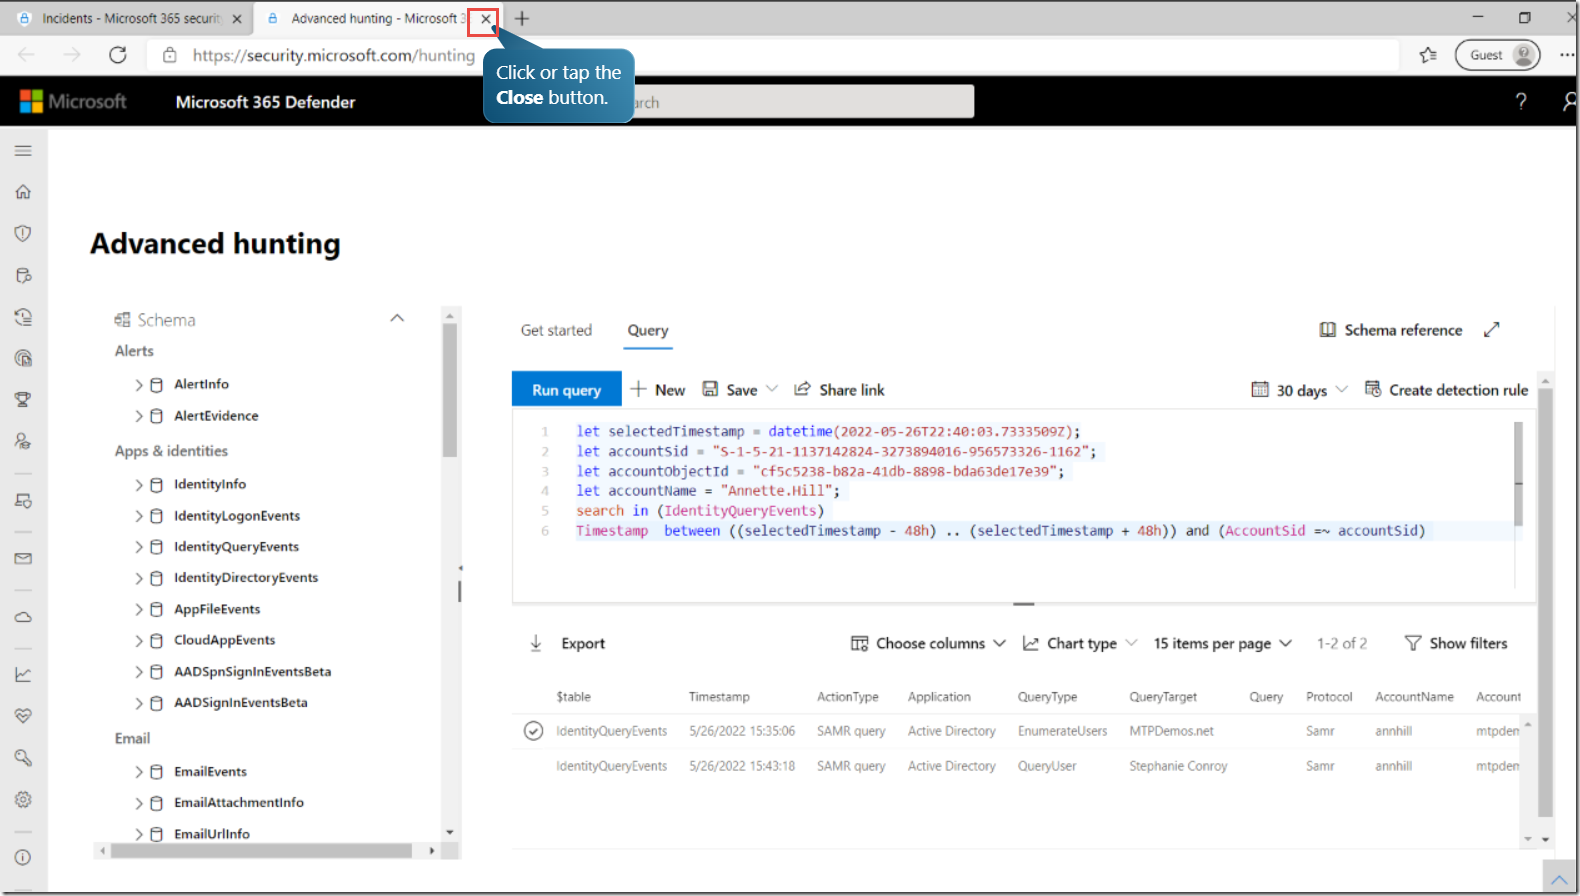Click the Export download icon

point(536,643)
